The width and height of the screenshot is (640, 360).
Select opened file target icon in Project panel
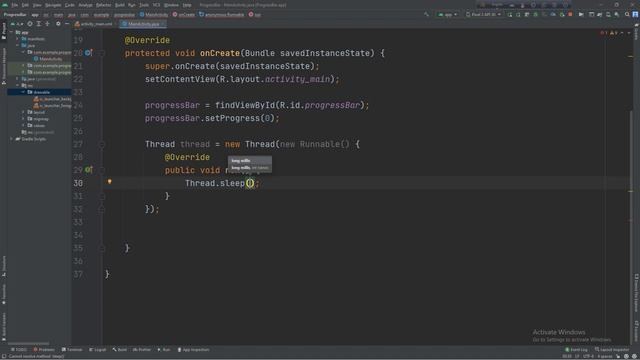point(30,24)
